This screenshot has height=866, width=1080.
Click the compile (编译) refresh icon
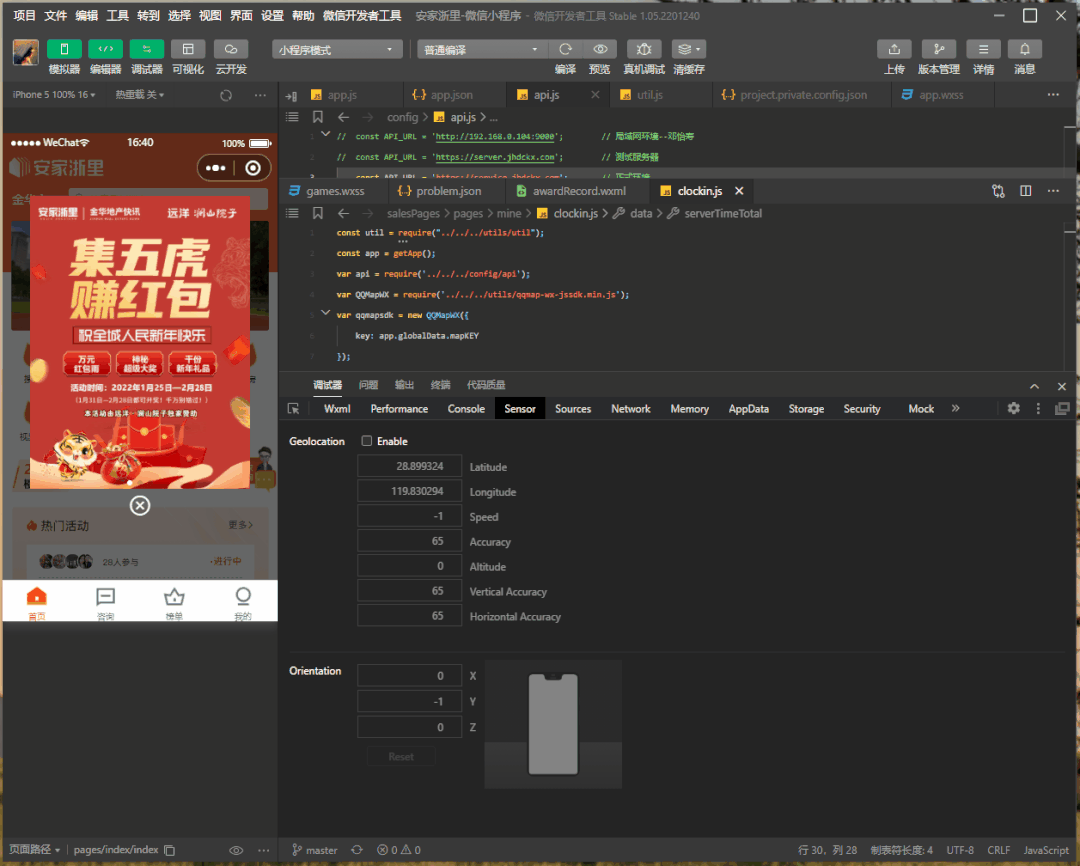pyautogui.click(x=565, y=50)
